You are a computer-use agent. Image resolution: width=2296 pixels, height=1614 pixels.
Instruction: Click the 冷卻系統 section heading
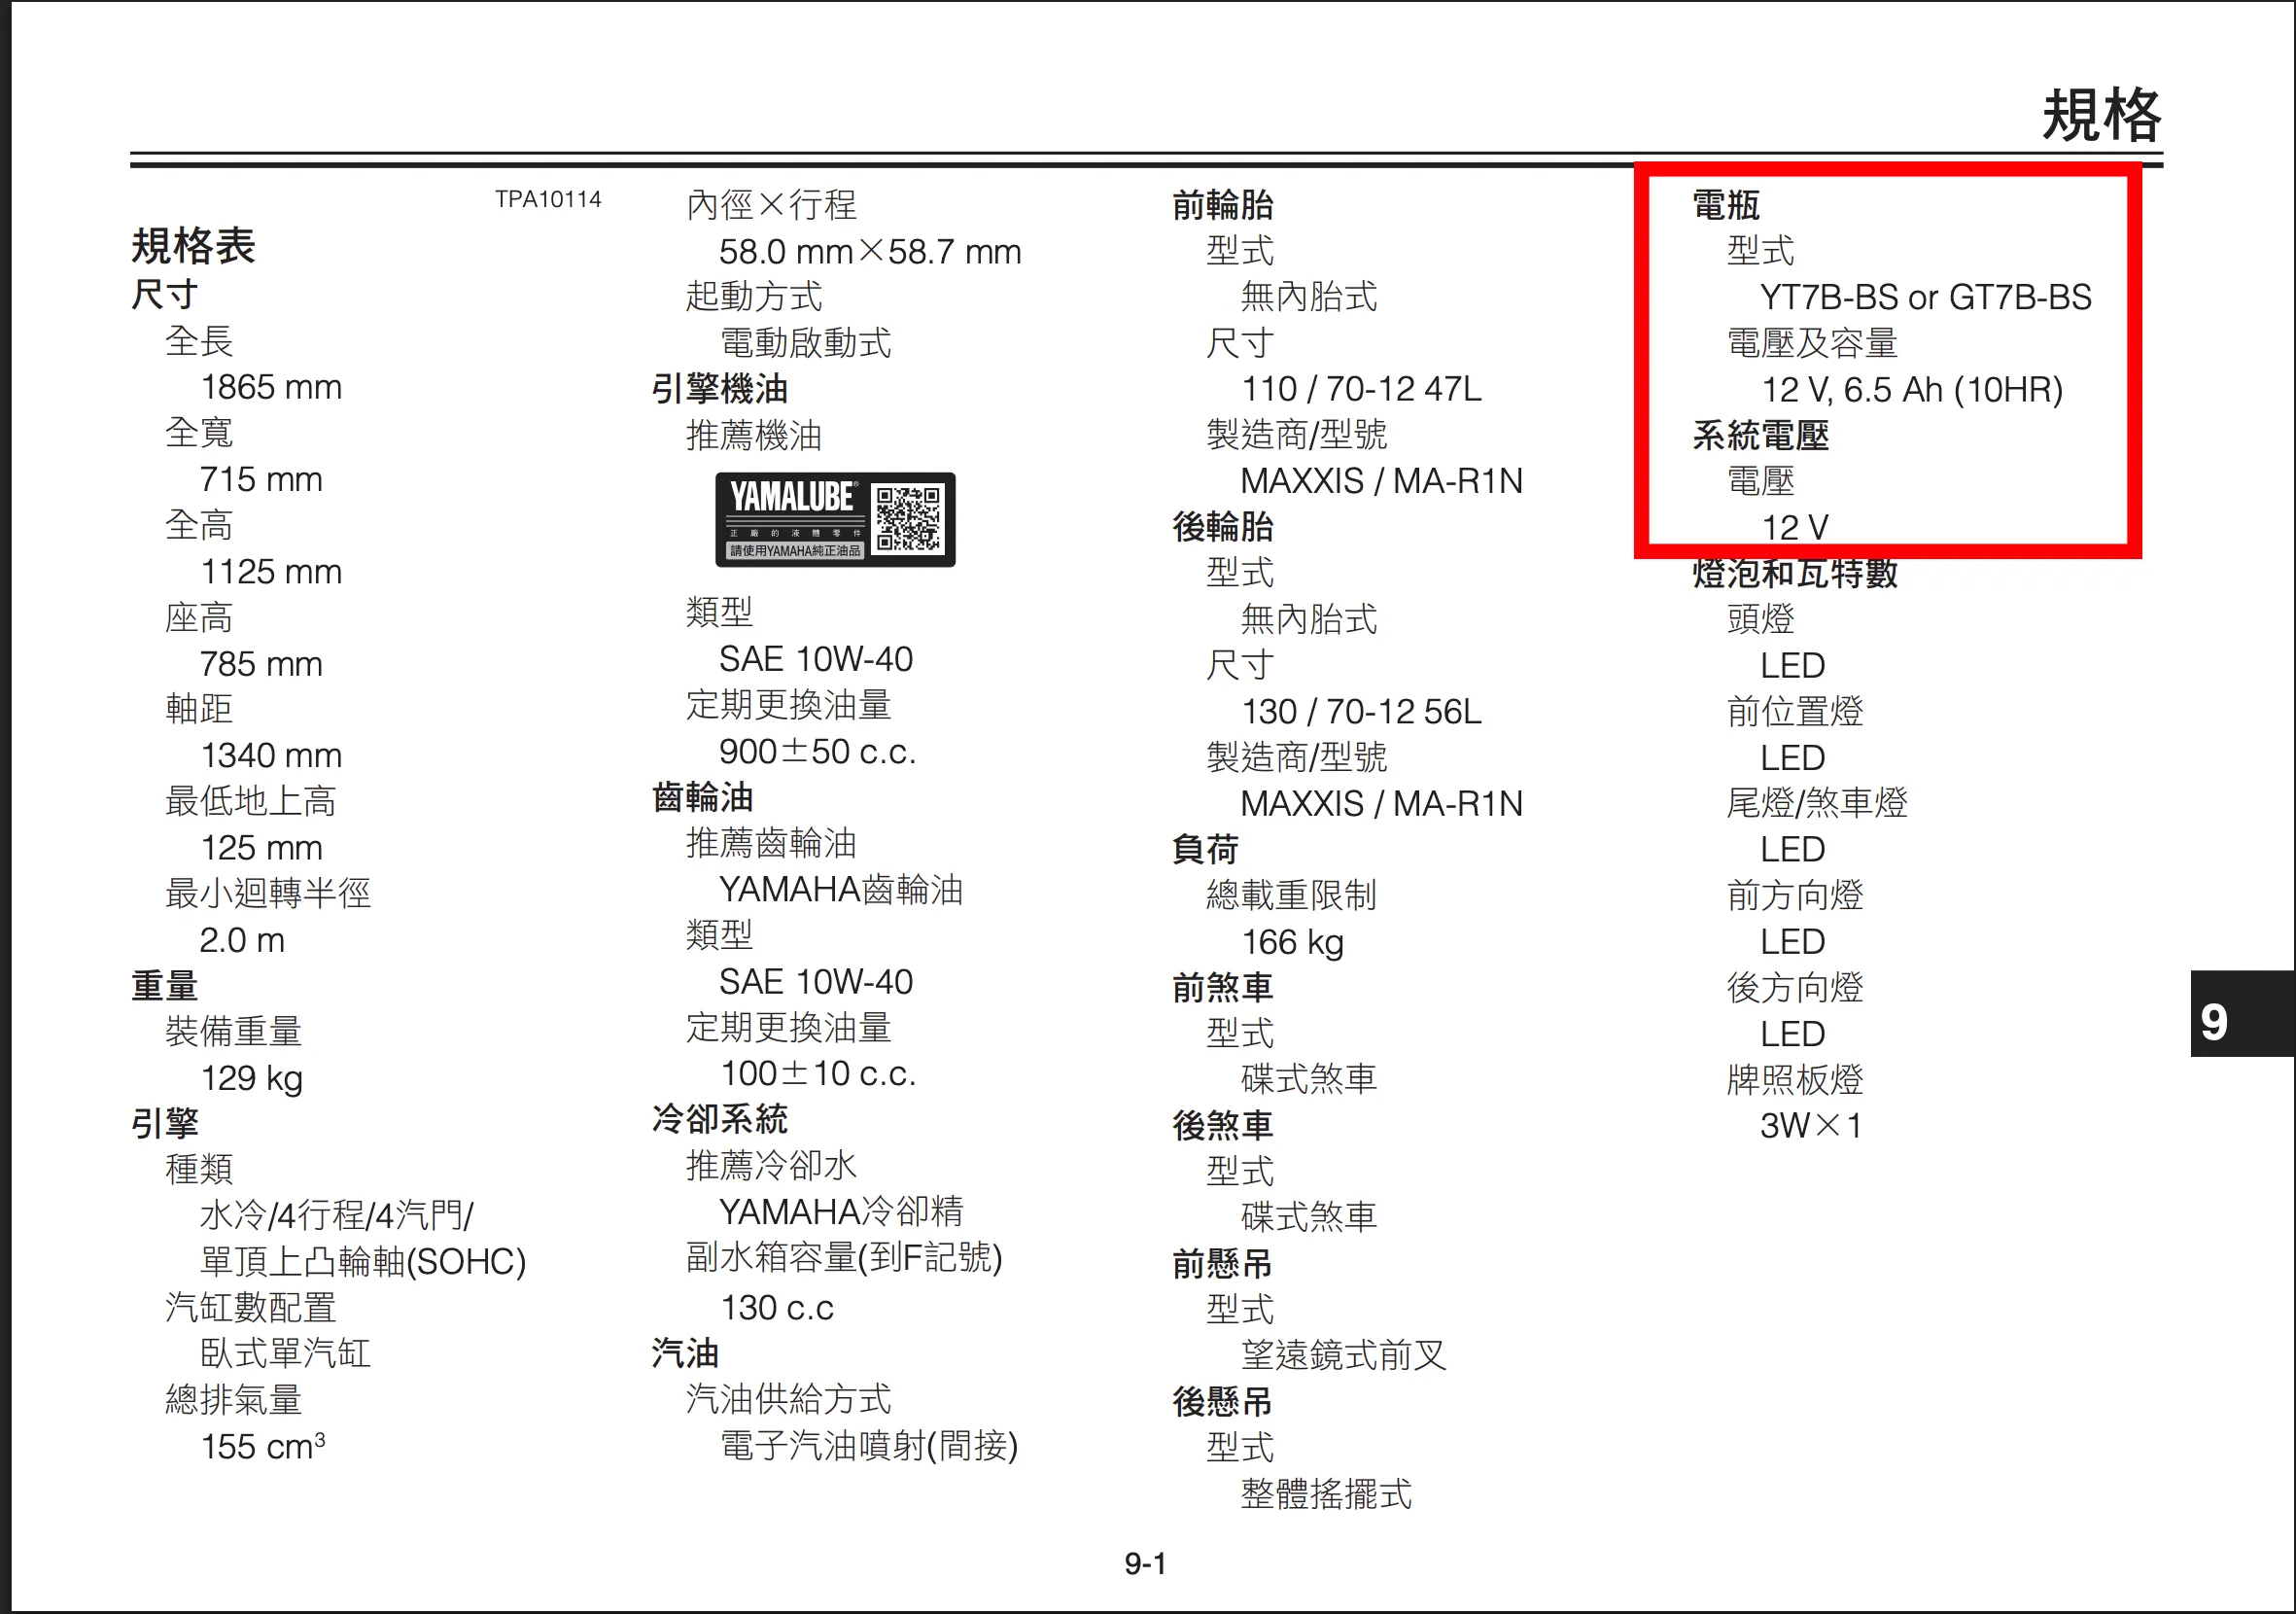pyautogui.click(x=719, y=1119)
